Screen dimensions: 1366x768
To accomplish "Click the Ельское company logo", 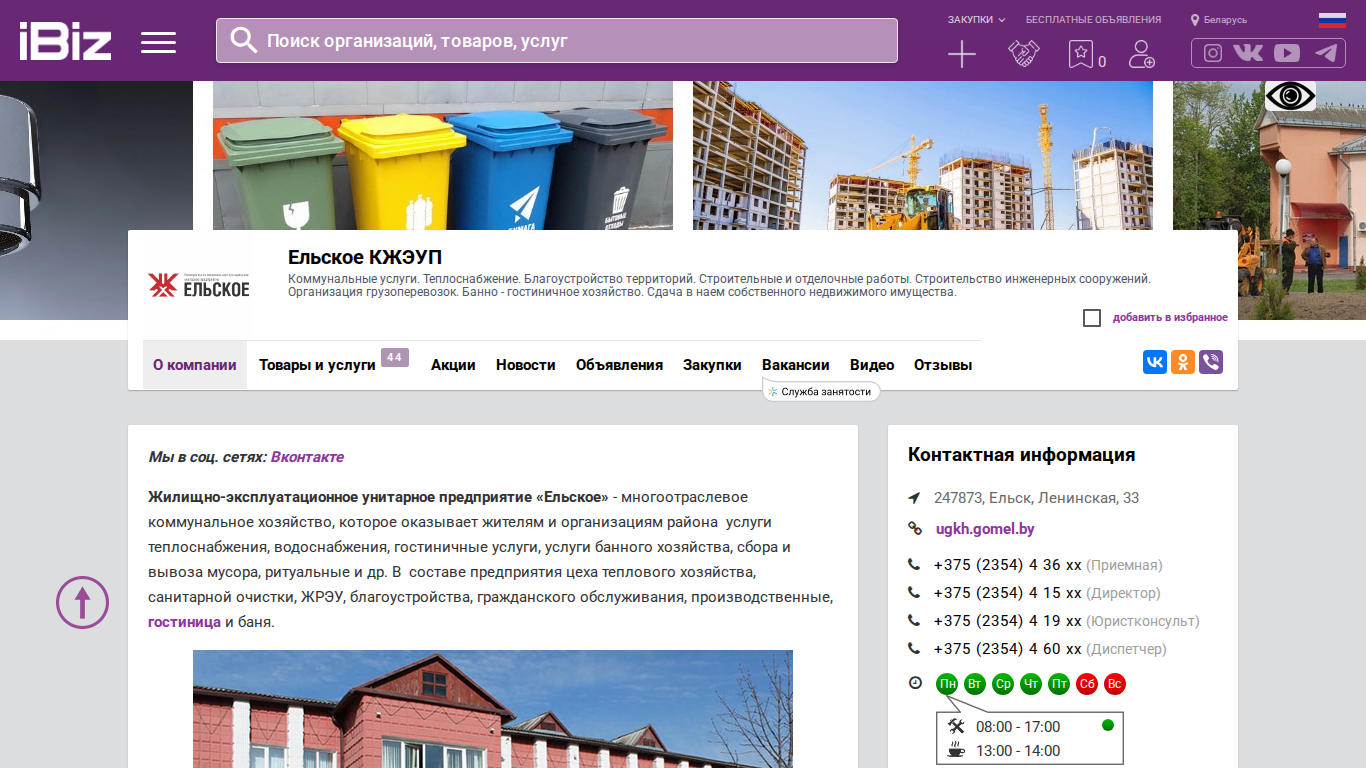I will click(198, 285).
